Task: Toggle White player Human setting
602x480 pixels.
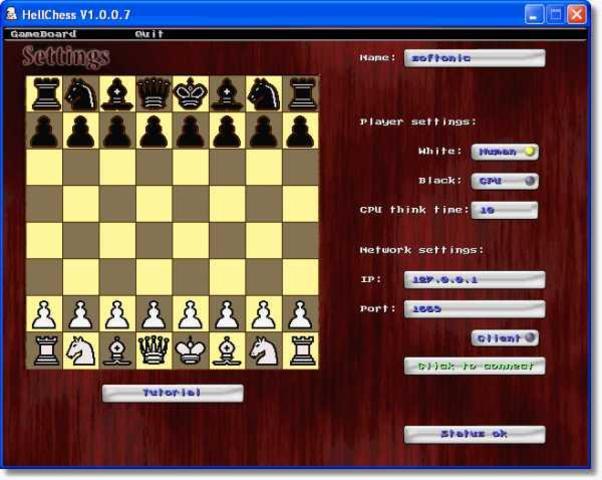Action: pos(504,152)
